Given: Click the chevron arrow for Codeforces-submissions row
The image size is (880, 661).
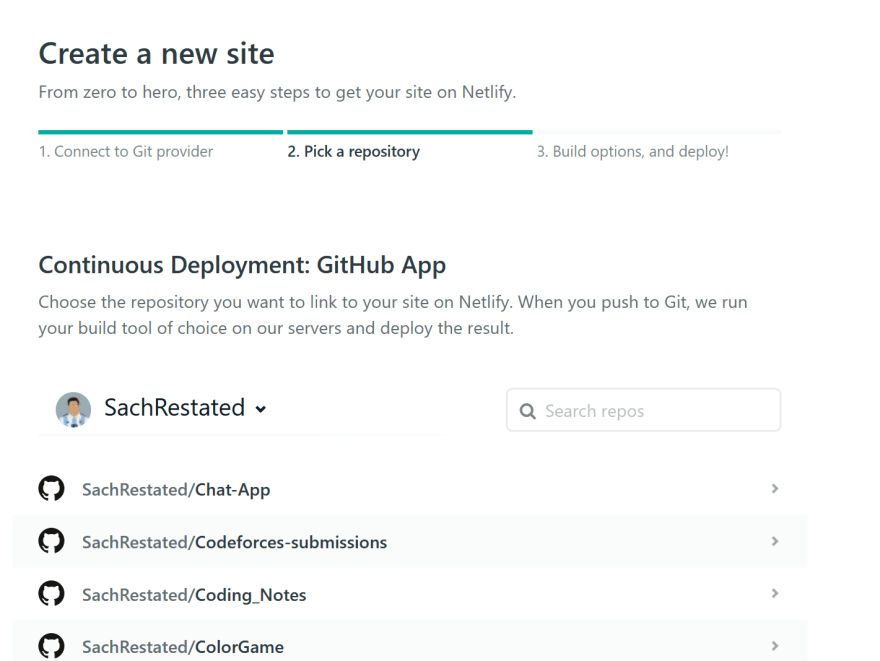Looking at the screenshot, I should coord(774,541).
